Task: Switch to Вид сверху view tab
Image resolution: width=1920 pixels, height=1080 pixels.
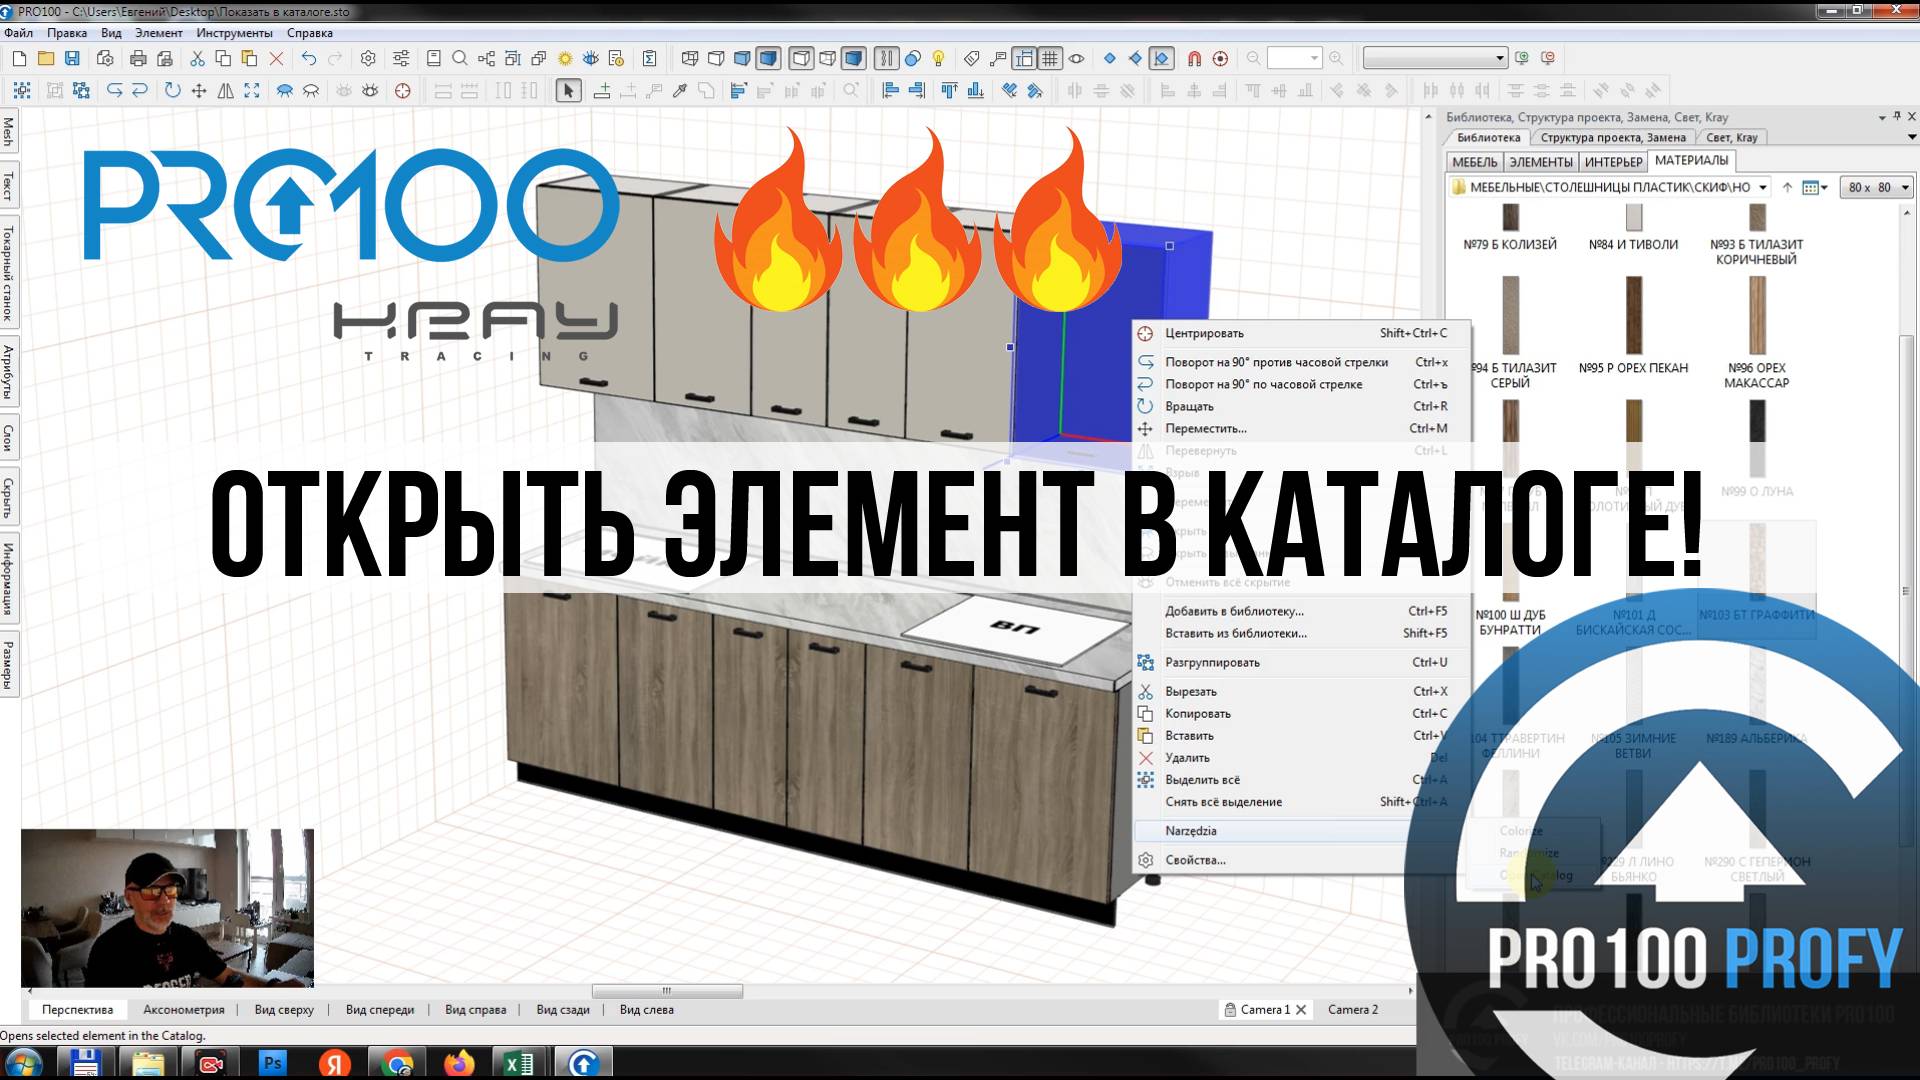Action: (x=284, y=1010)
